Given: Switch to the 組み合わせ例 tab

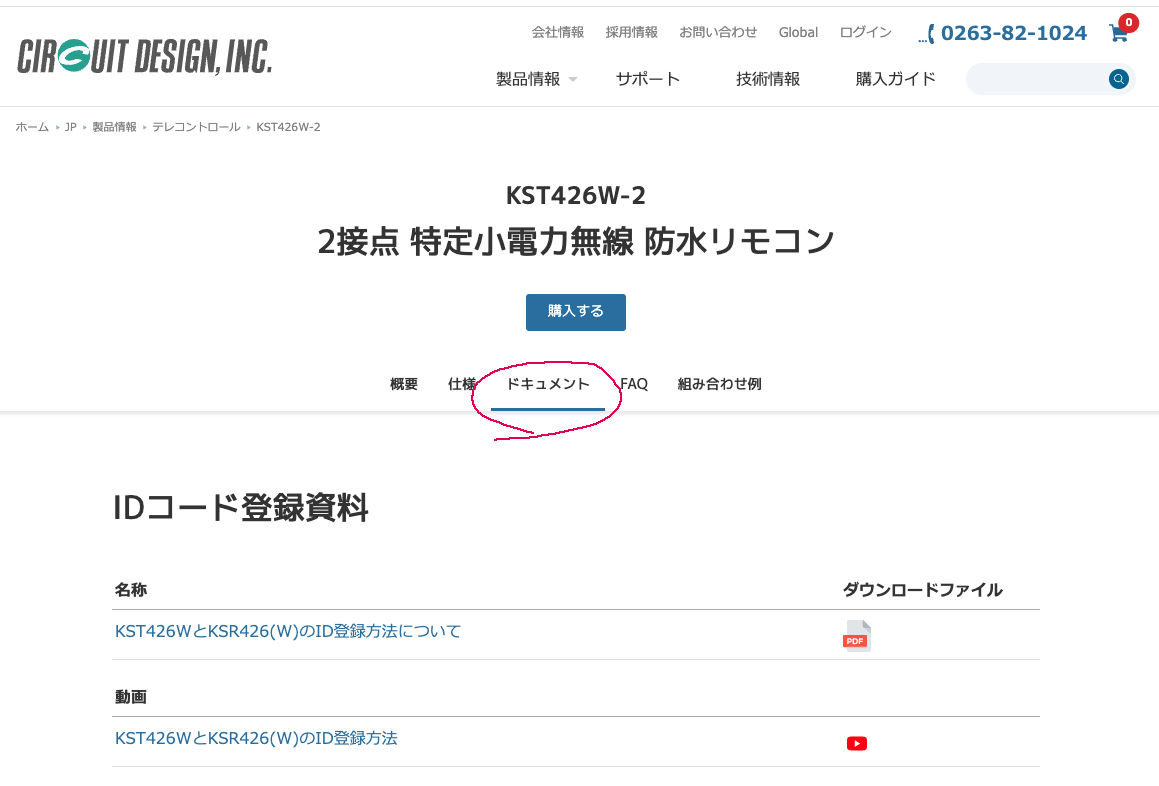Looking at the screenshot, I should 719,384.
